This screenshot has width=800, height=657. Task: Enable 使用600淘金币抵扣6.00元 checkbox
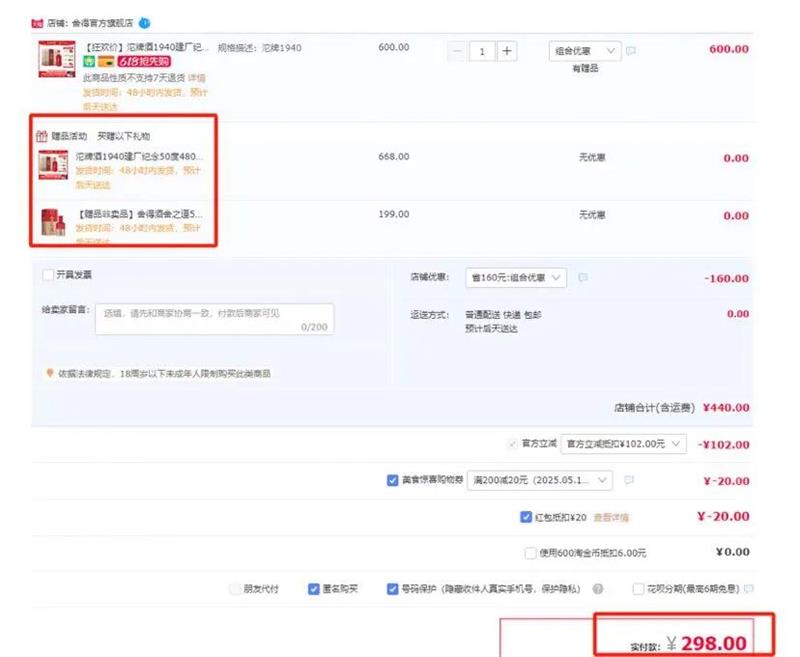530,553
